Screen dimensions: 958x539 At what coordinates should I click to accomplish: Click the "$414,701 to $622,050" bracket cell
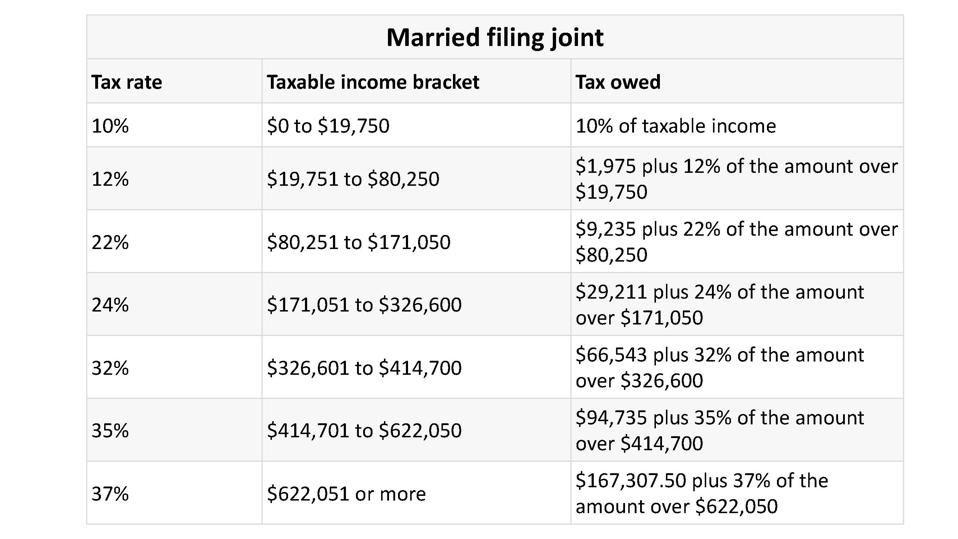(x=364, y=430)
